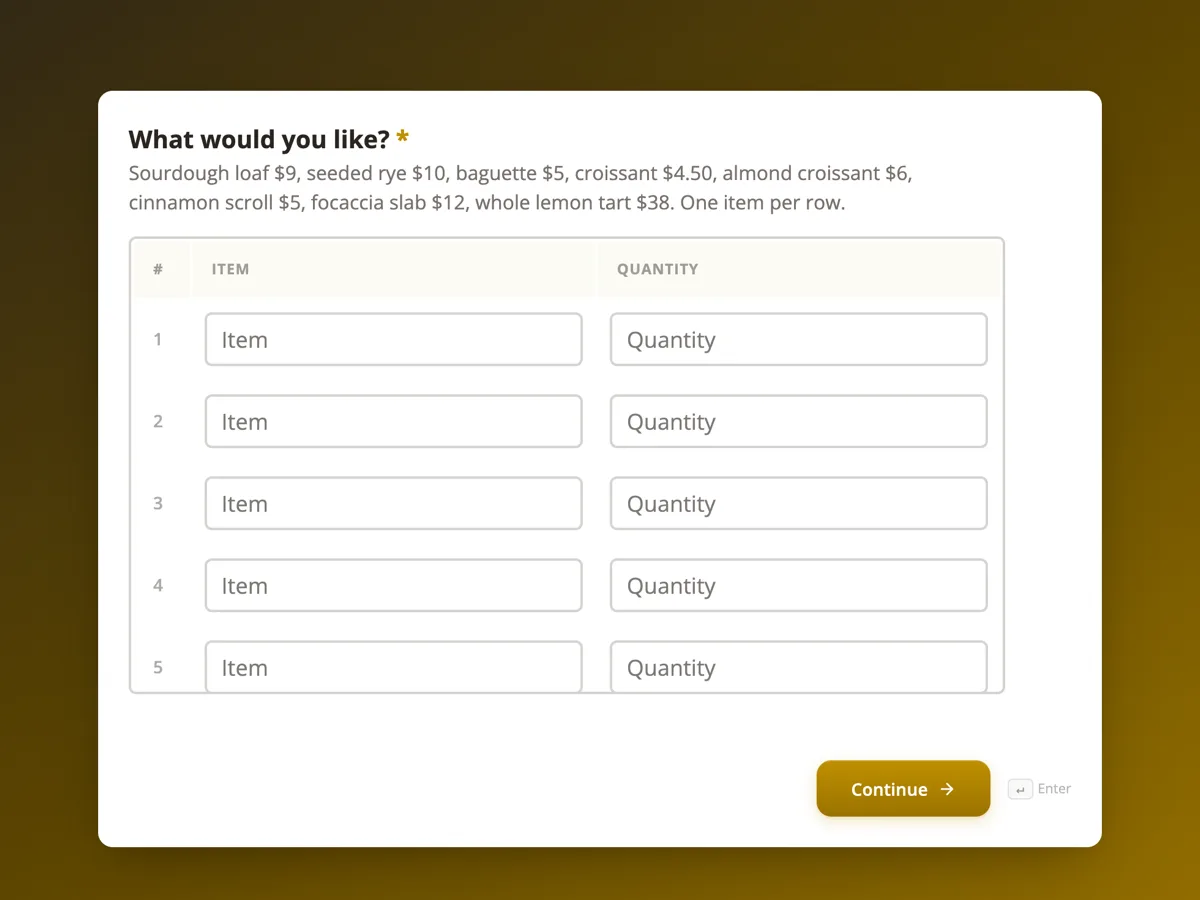Click the row number 1 cell
This screenshot has width=1200, height=900.
(x=158, y=339)
